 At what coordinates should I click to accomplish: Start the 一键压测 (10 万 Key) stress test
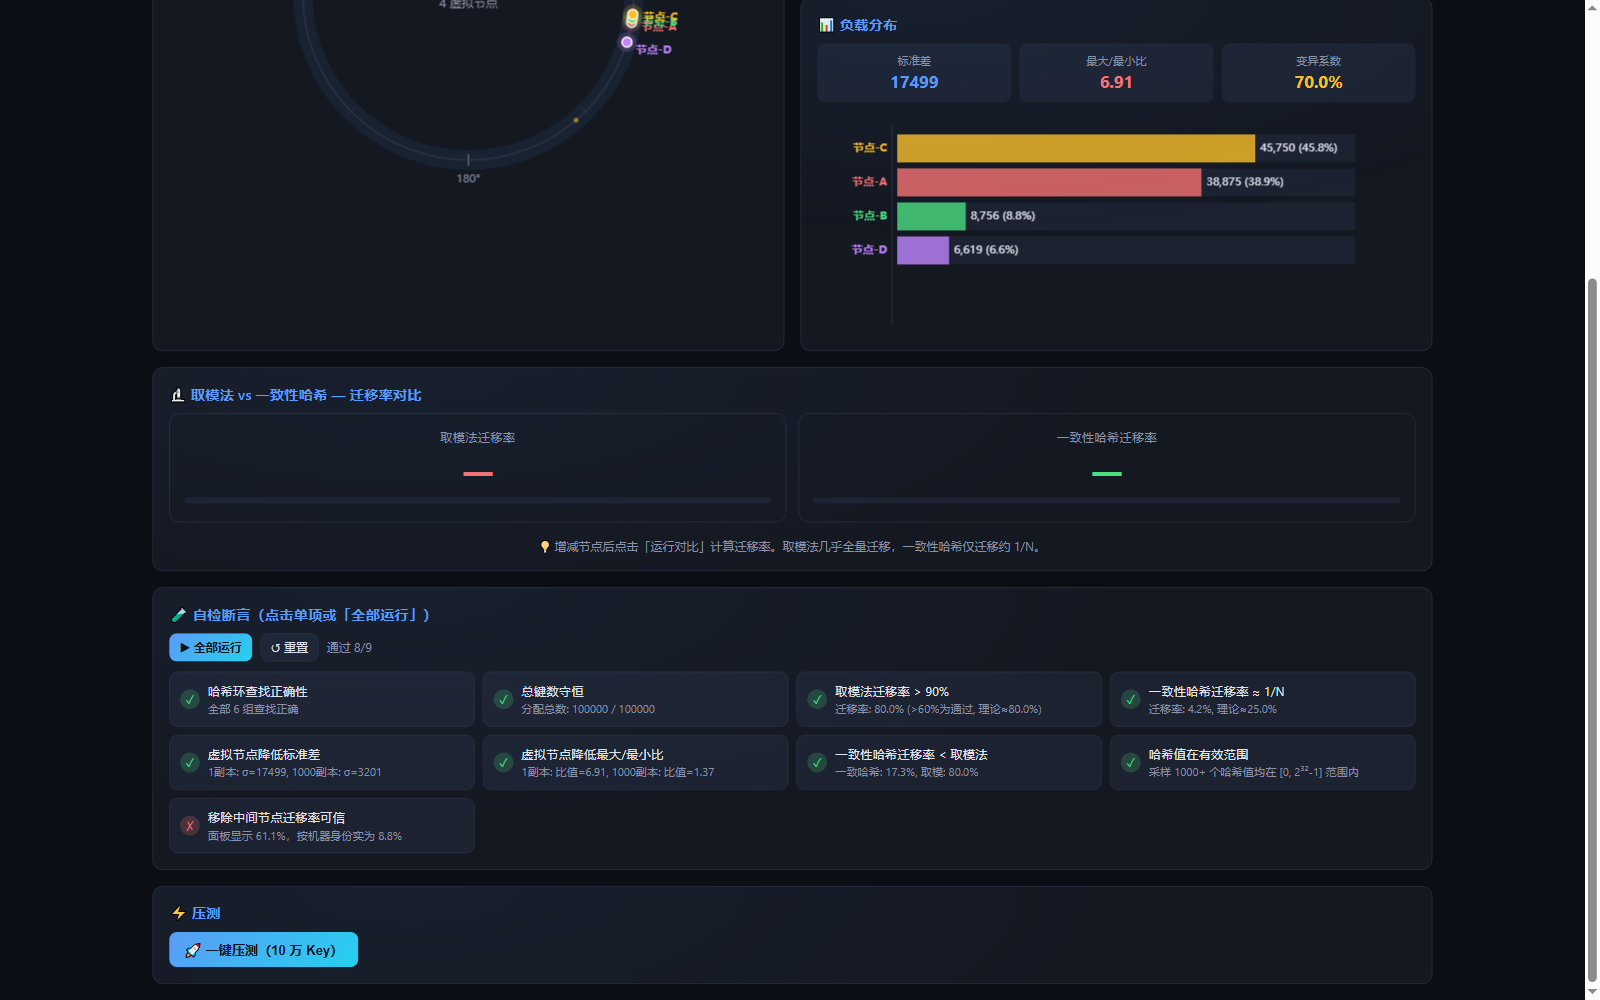[263, 950]
